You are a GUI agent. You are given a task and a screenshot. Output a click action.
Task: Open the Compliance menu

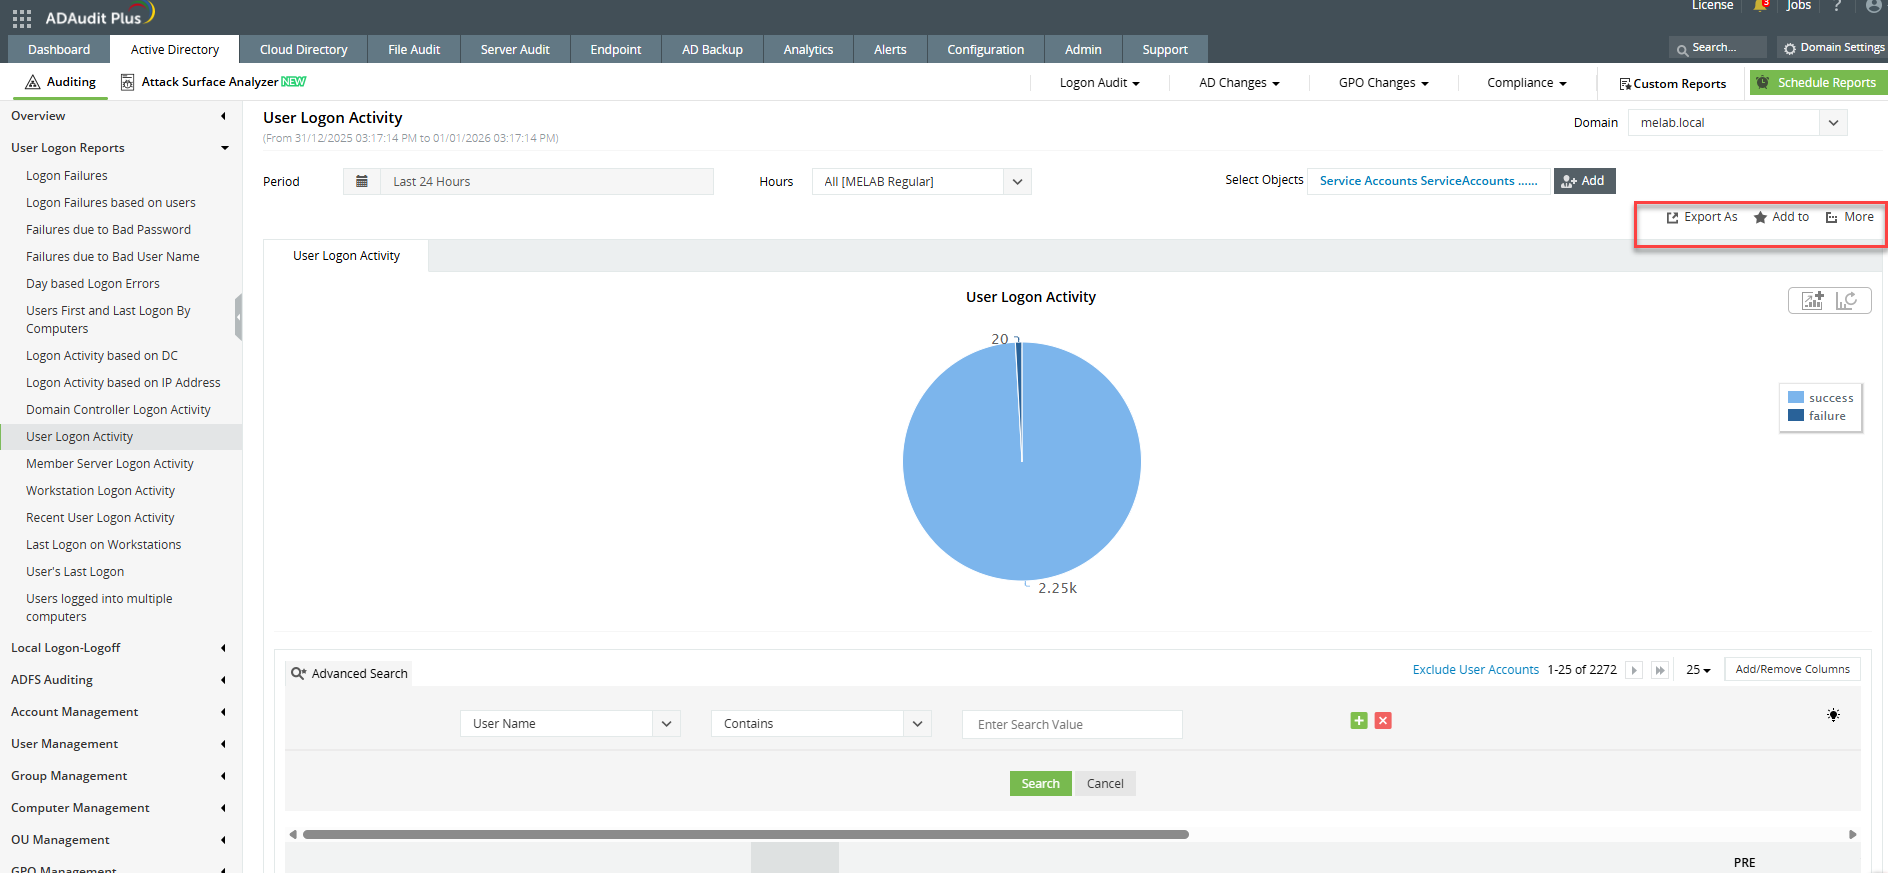[1526, 83]
